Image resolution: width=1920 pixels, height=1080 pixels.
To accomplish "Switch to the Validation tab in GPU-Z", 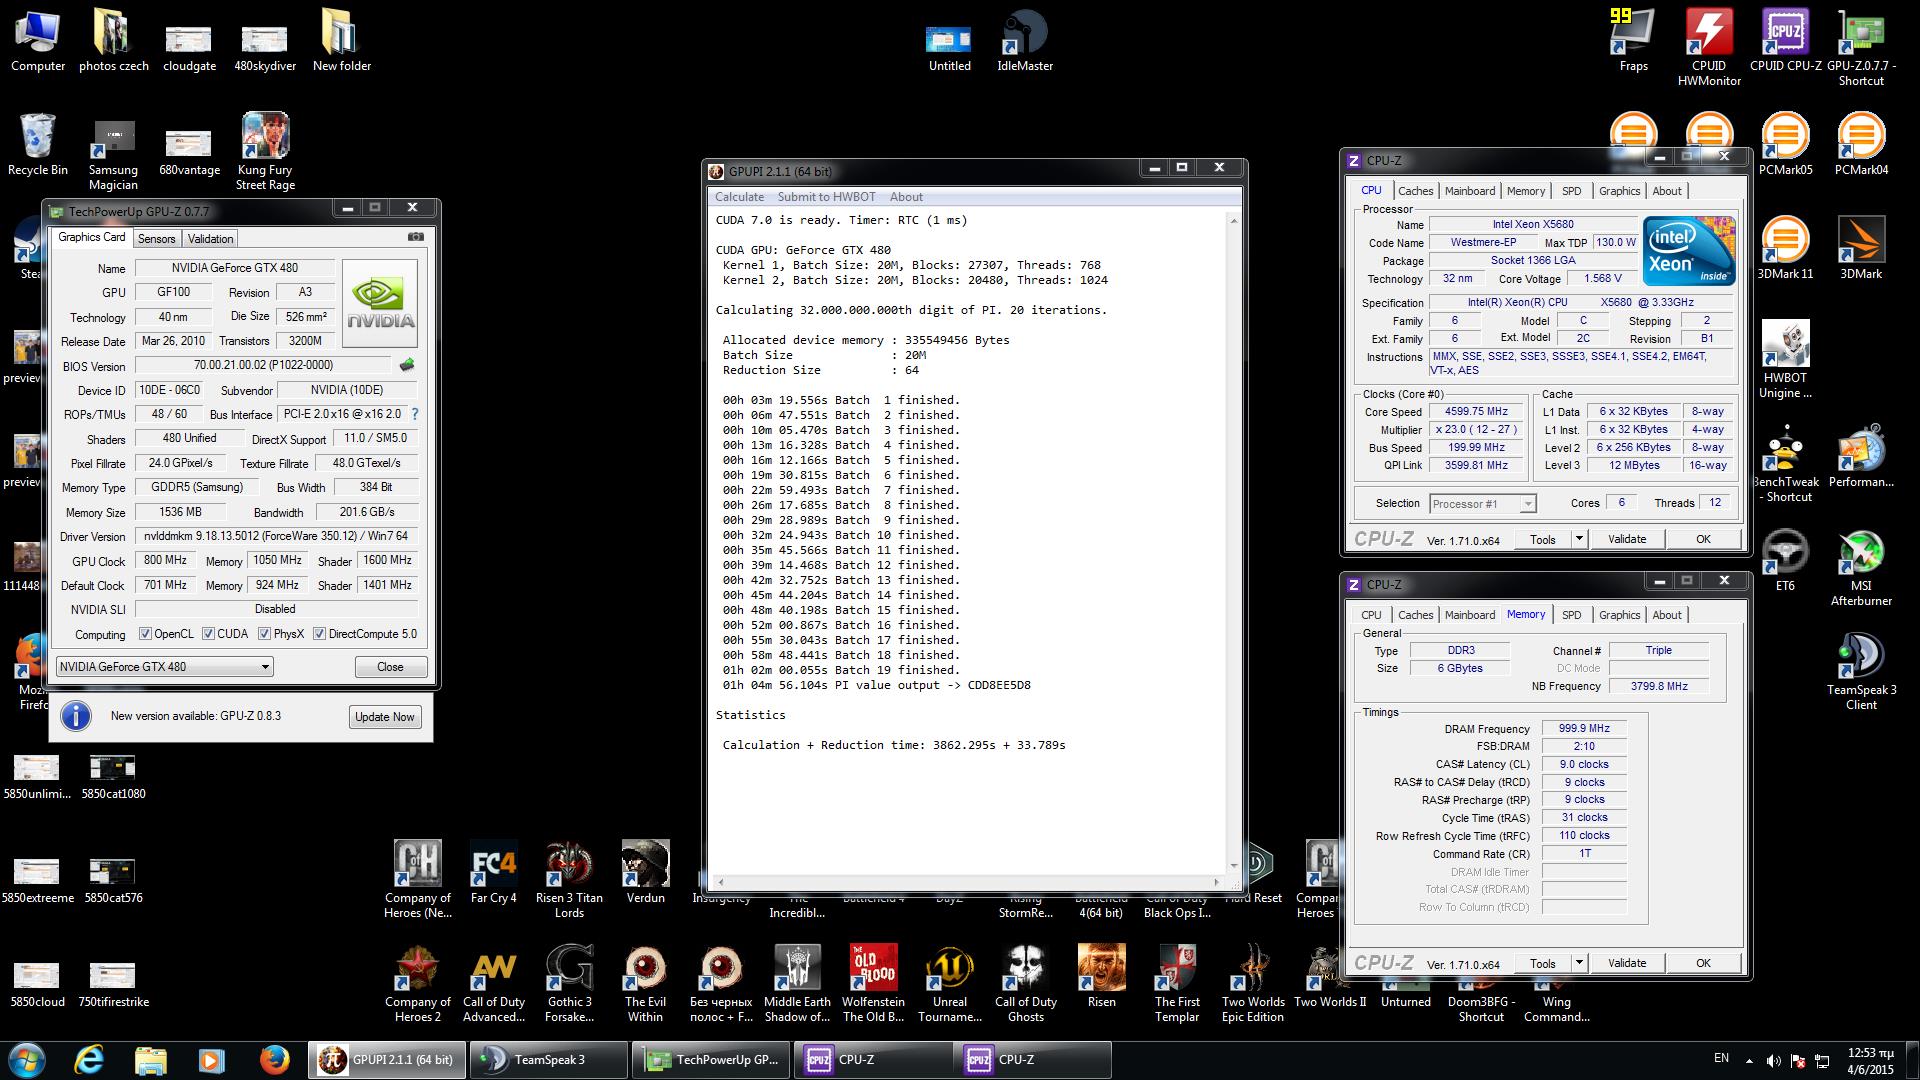I will coord(210,238).
